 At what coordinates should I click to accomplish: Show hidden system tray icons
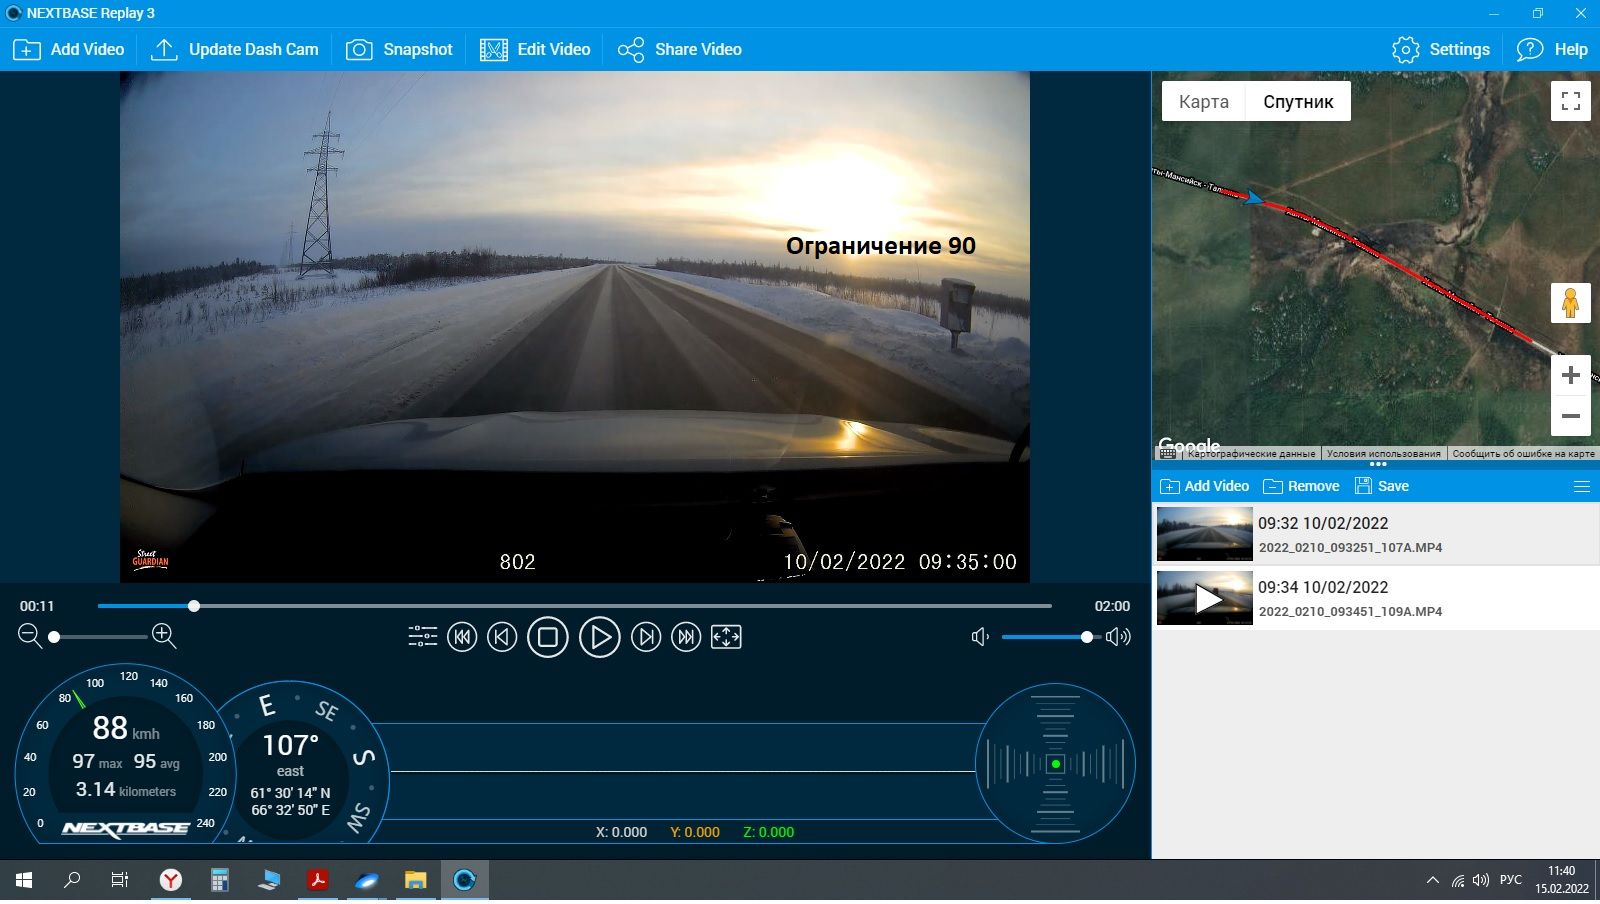(x=1432, y=880)
